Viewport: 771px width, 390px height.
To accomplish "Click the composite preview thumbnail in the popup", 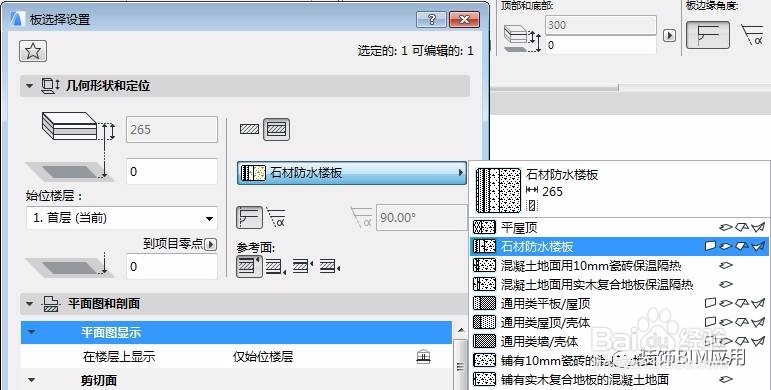I will [498, 190].
